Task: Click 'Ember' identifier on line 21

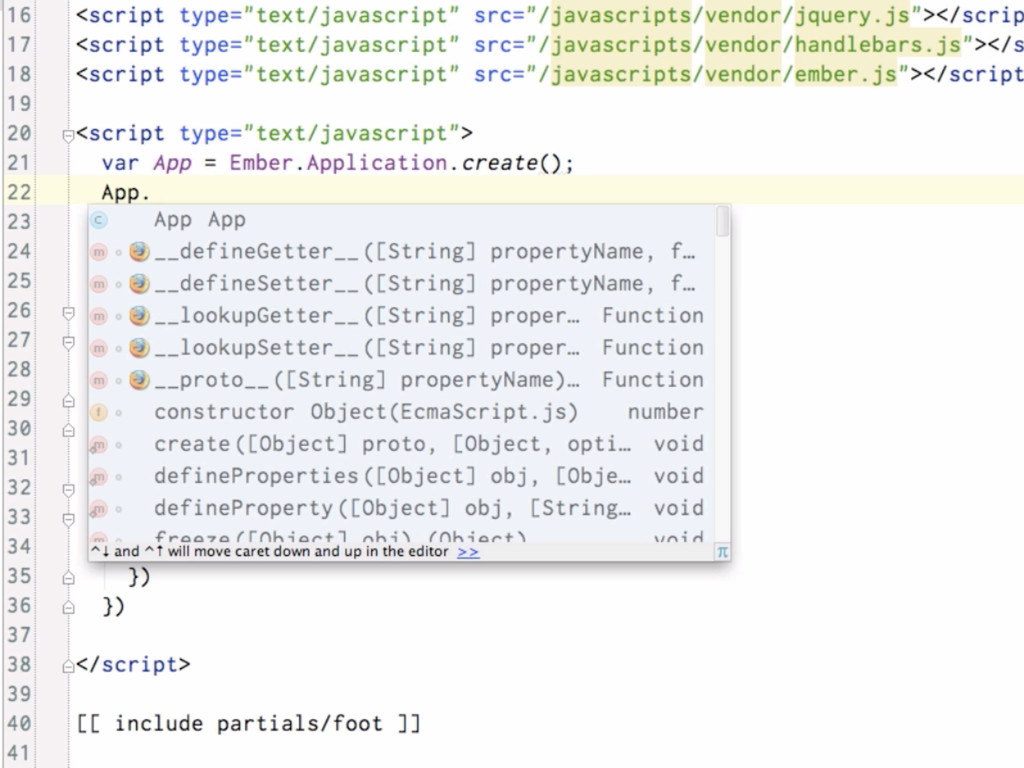Action: pos(261,162)
